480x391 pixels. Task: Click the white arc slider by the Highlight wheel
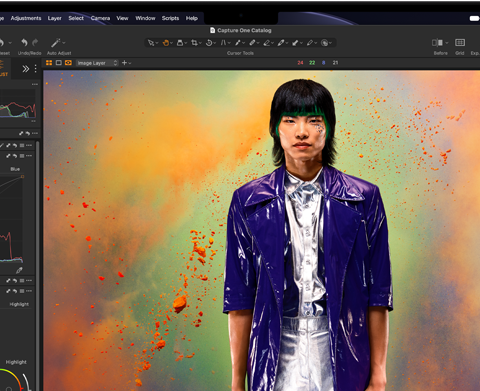tap(27, 382)
